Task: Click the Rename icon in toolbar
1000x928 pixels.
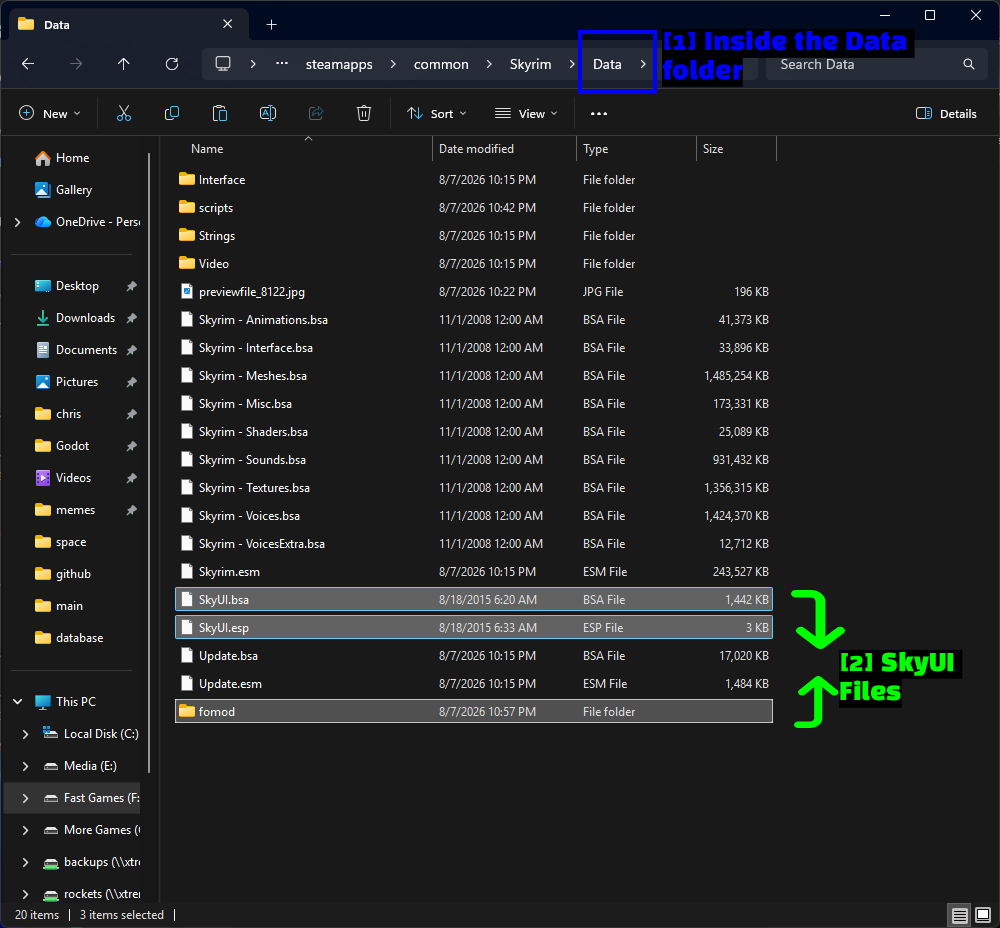Action: [x=268, y=114]
